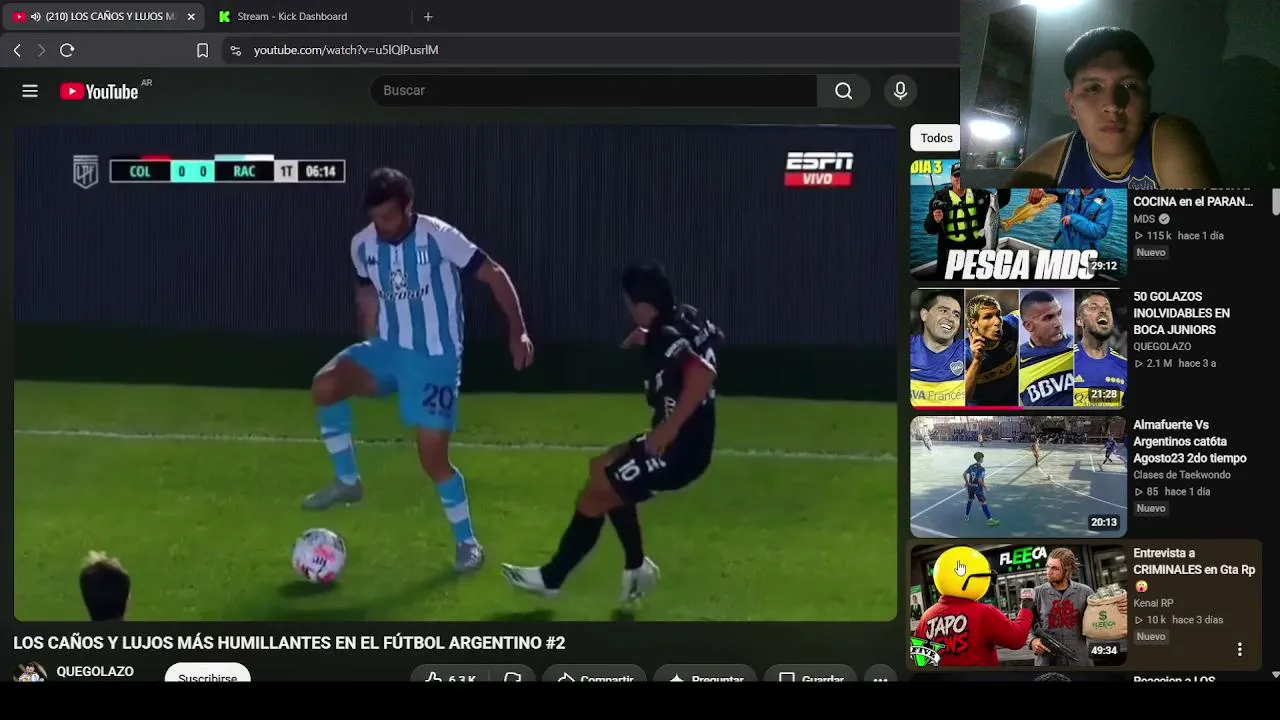Click the QUEGOLAZO channel name under 50 GOLAZOS
The image size is (1280, 720).
coord(1162,347)
